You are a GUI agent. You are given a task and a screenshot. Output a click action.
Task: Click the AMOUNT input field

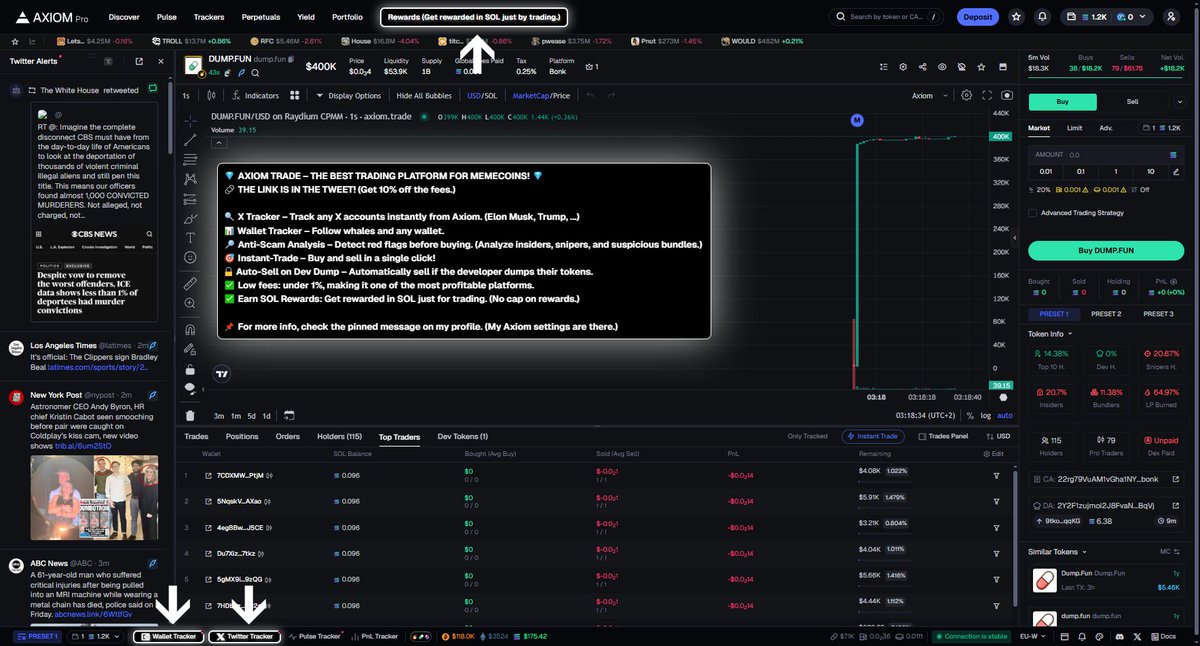1107,155
